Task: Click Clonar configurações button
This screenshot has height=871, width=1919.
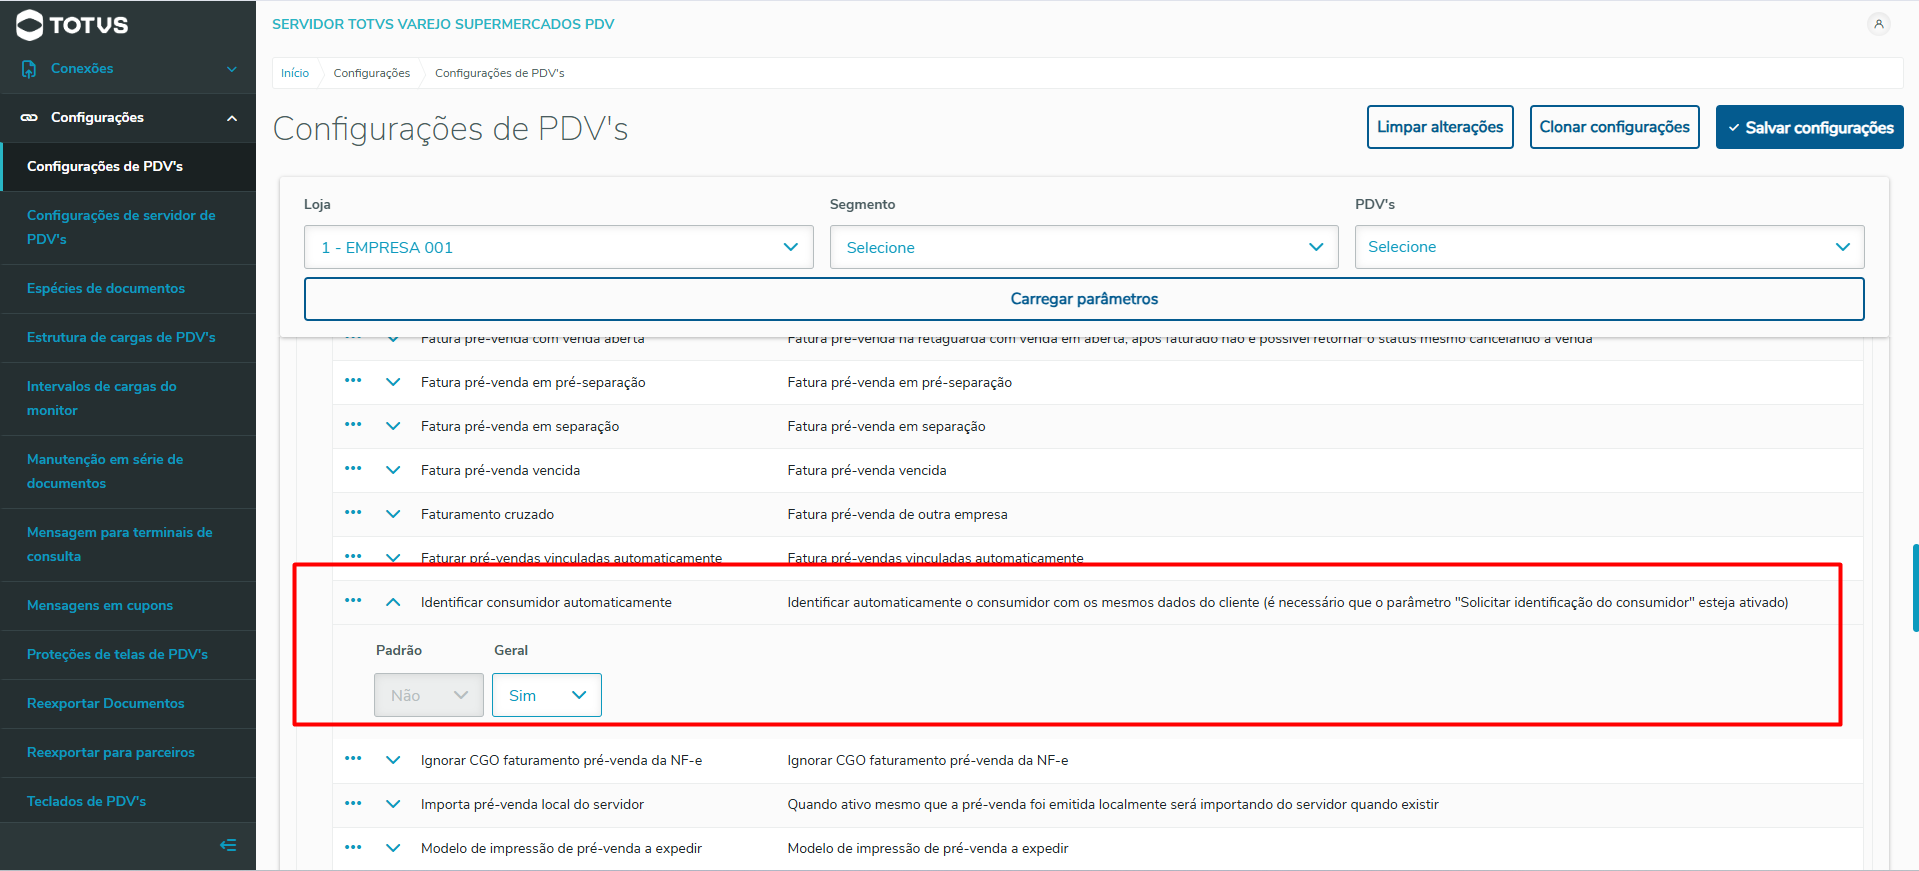Action: point(1614,127)
